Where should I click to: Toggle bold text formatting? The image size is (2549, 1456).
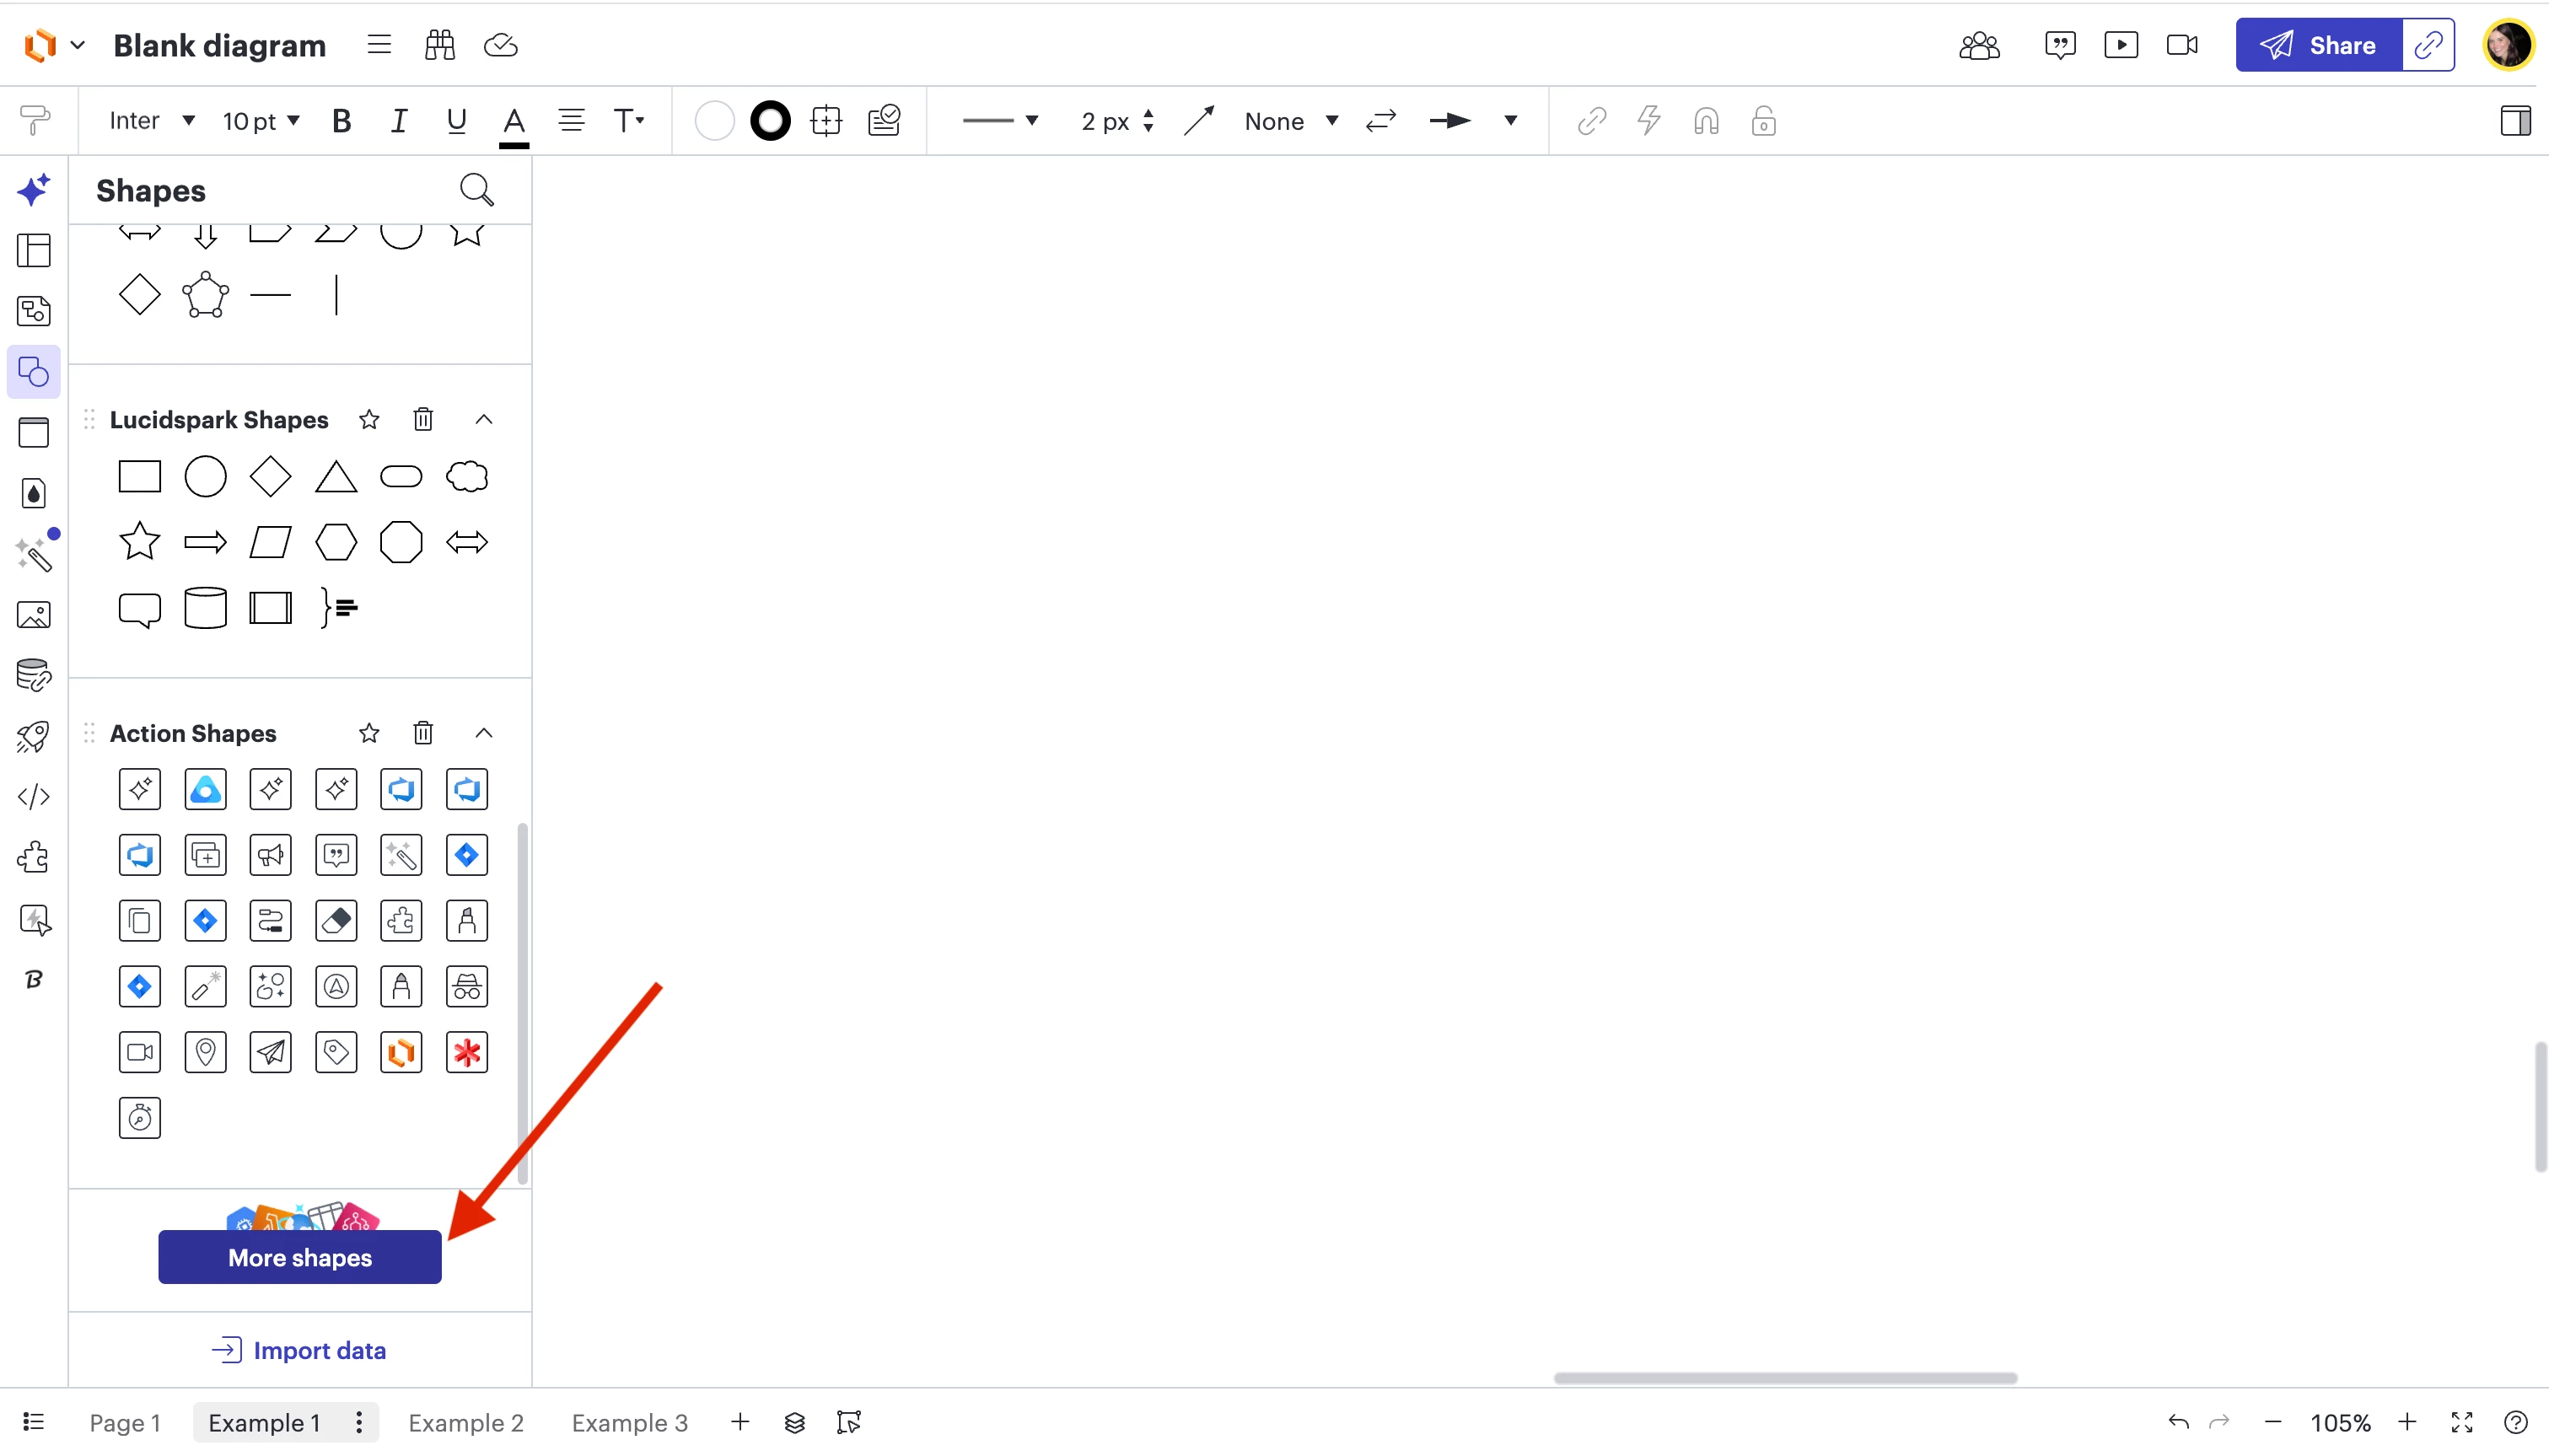pos(341,121)
